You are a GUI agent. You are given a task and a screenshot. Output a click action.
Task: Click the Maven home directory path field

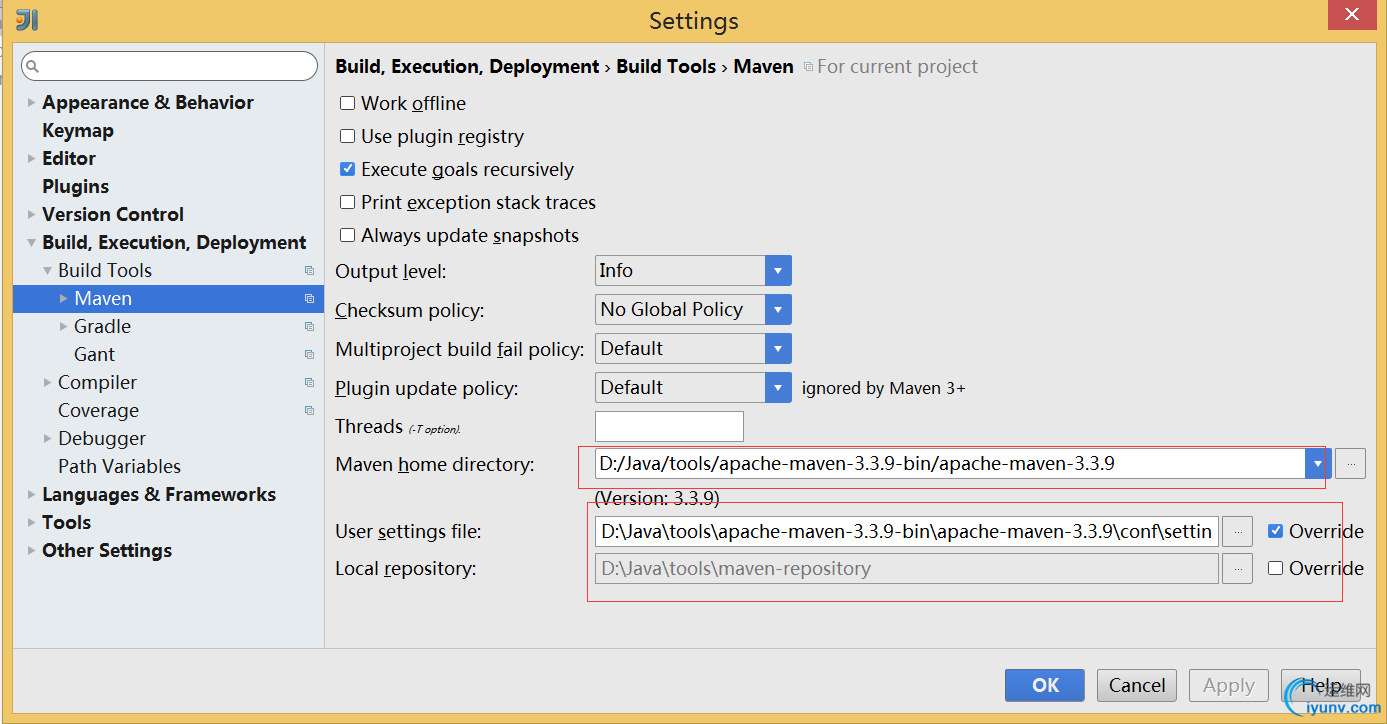(x=950, y=464)
